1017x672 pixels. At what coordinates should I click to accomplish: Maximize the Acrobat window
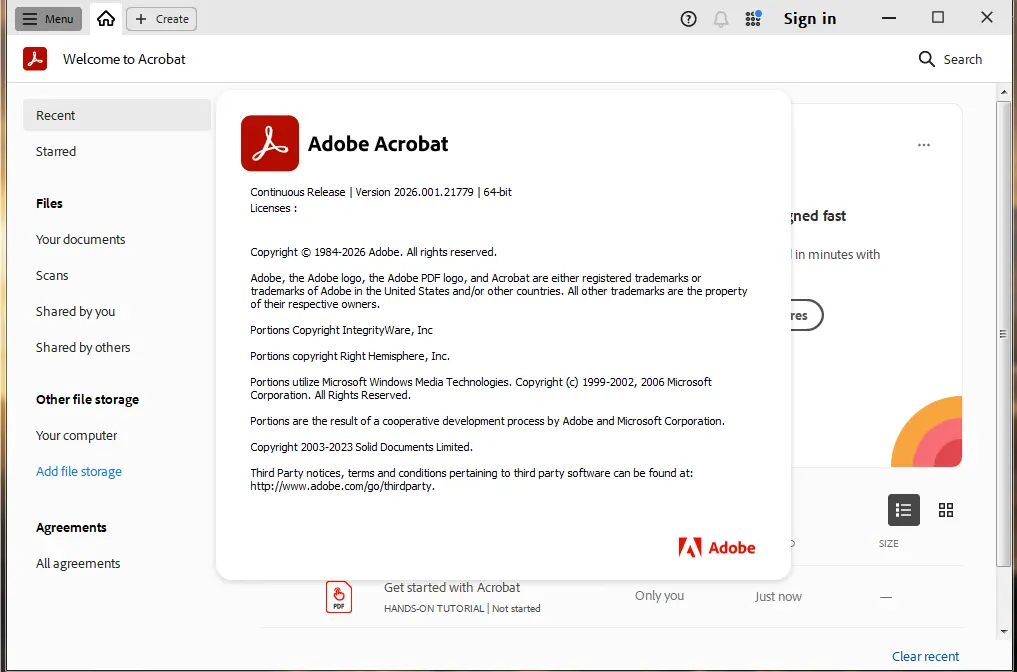938,18
